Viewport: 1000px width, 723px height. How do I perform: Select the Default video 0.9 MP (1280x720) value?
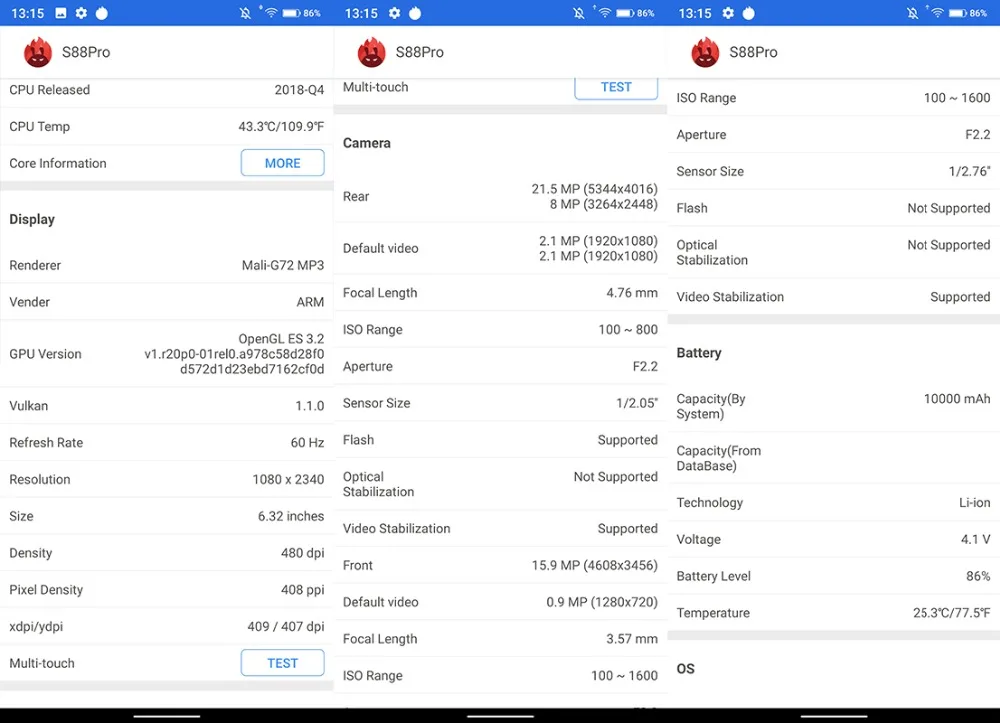602,602
